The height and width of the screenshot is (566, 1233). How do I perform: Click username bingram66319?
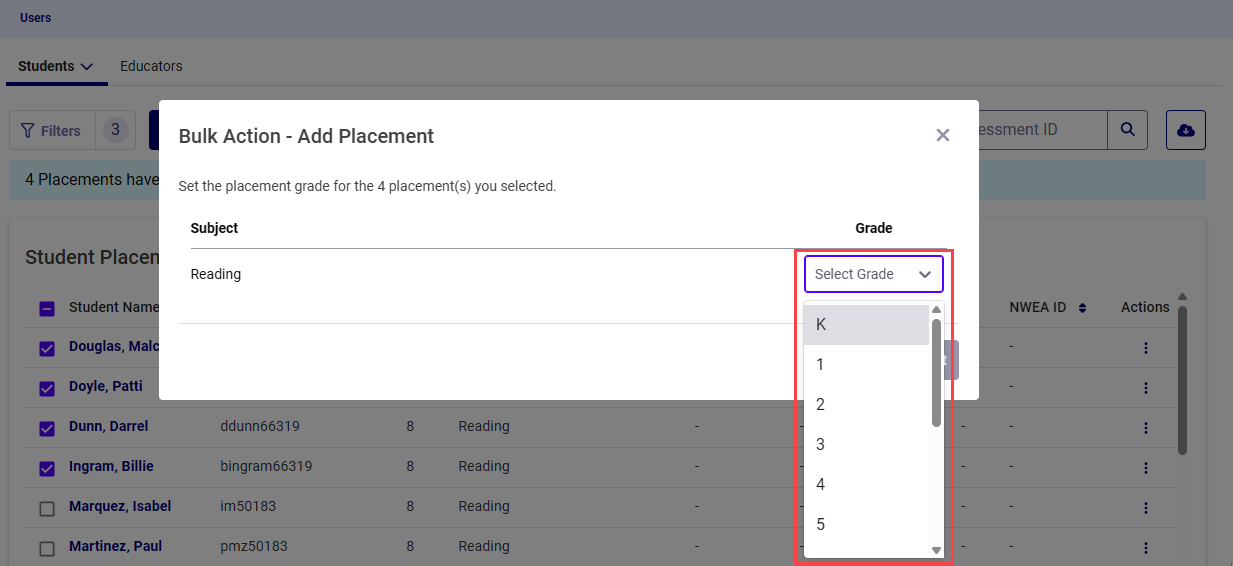(266, 466)
